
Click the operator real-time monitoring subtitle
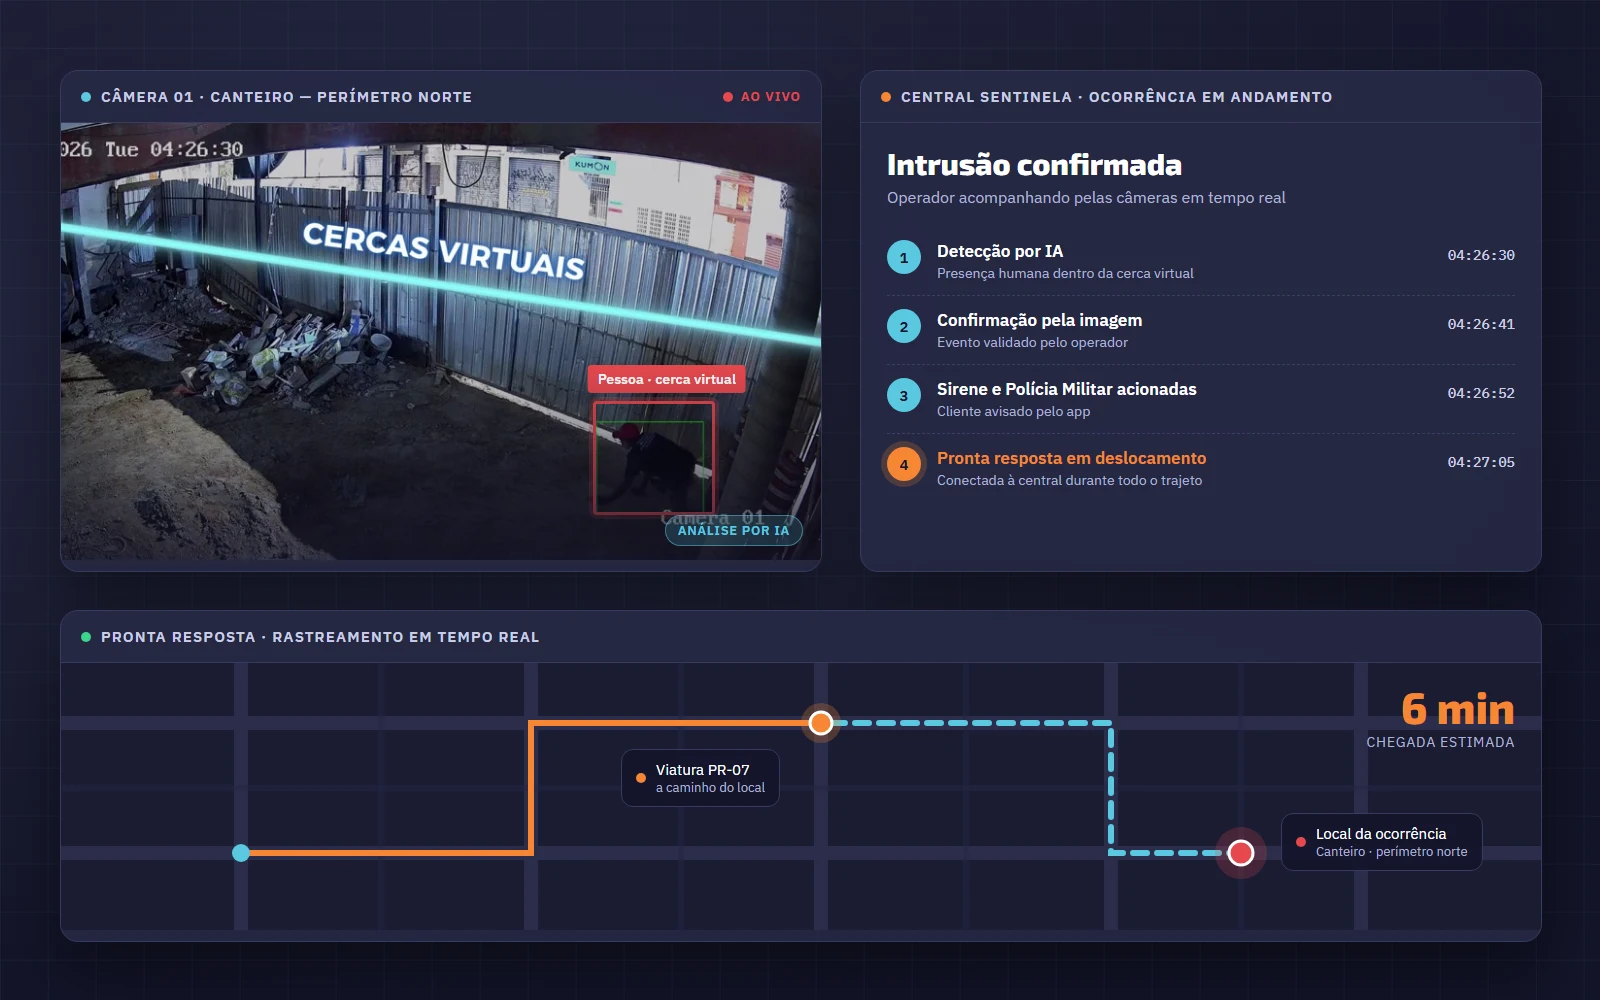1086,198
